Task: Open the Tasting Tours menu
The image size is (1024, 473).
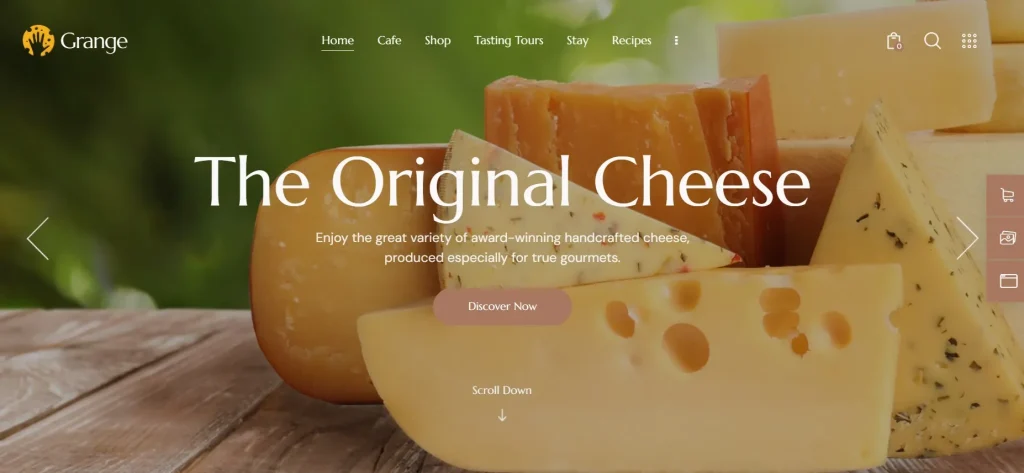Action: [x=509, y=41]
